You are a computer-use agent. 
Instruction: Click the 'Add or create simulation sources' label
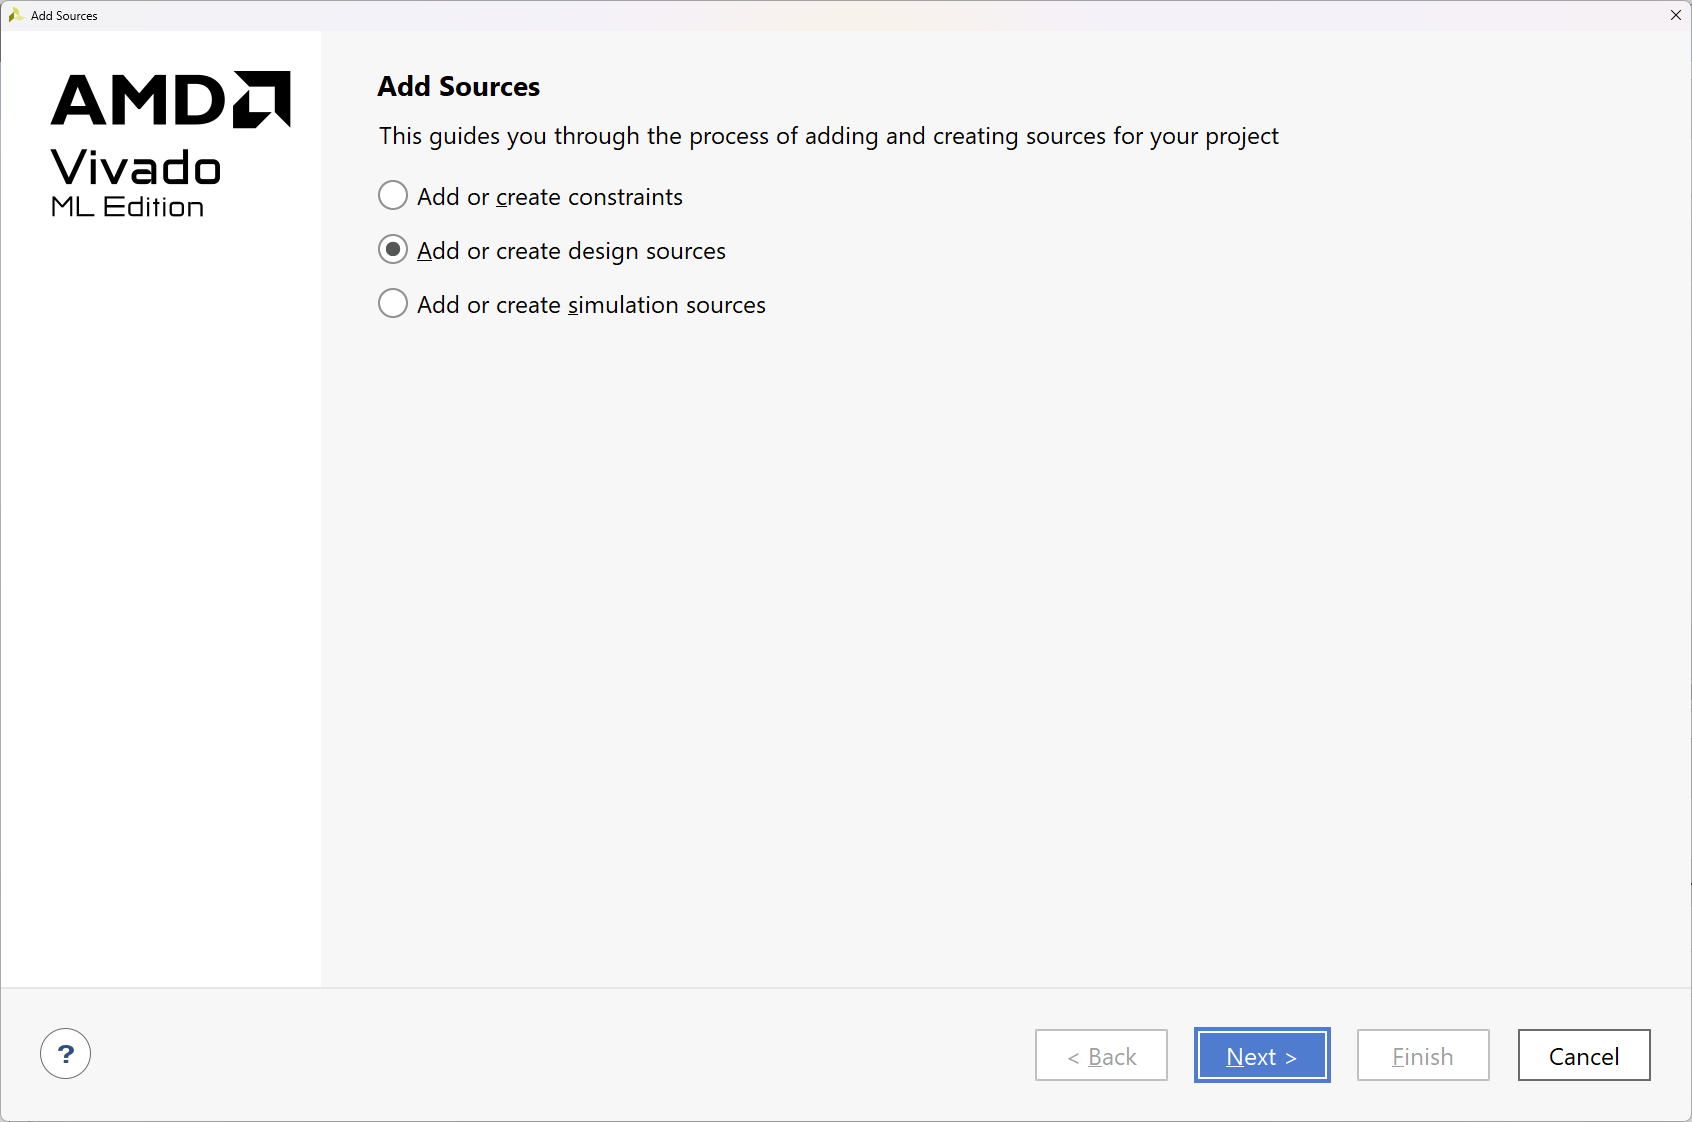pos(591,305)
